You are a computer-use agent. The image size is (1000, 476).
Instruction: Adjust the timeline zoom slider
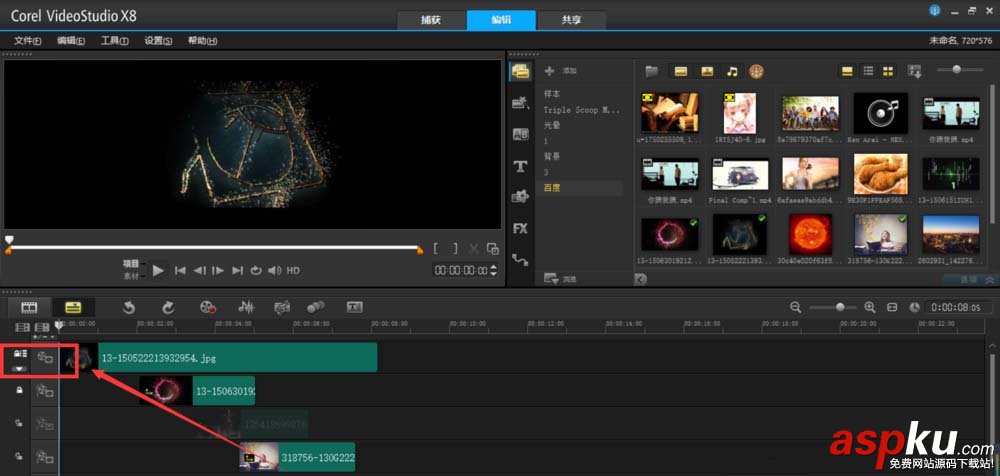click(832, 308)
